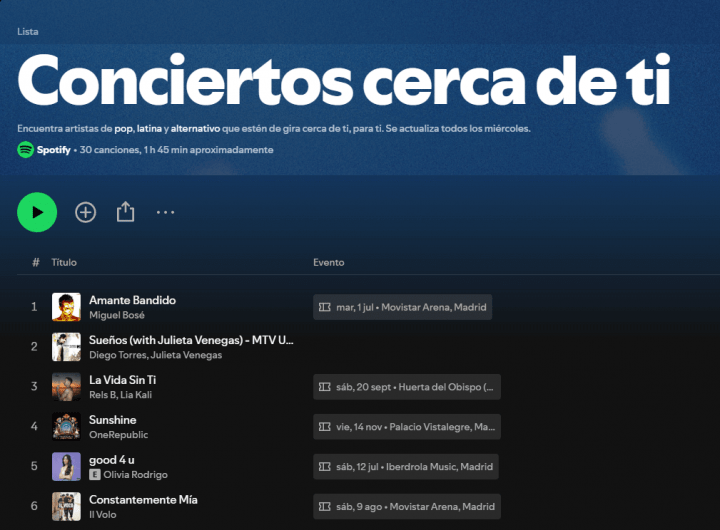
Task: Open artist Rels B
Action: pyautogui.click(x=102, y=395)
